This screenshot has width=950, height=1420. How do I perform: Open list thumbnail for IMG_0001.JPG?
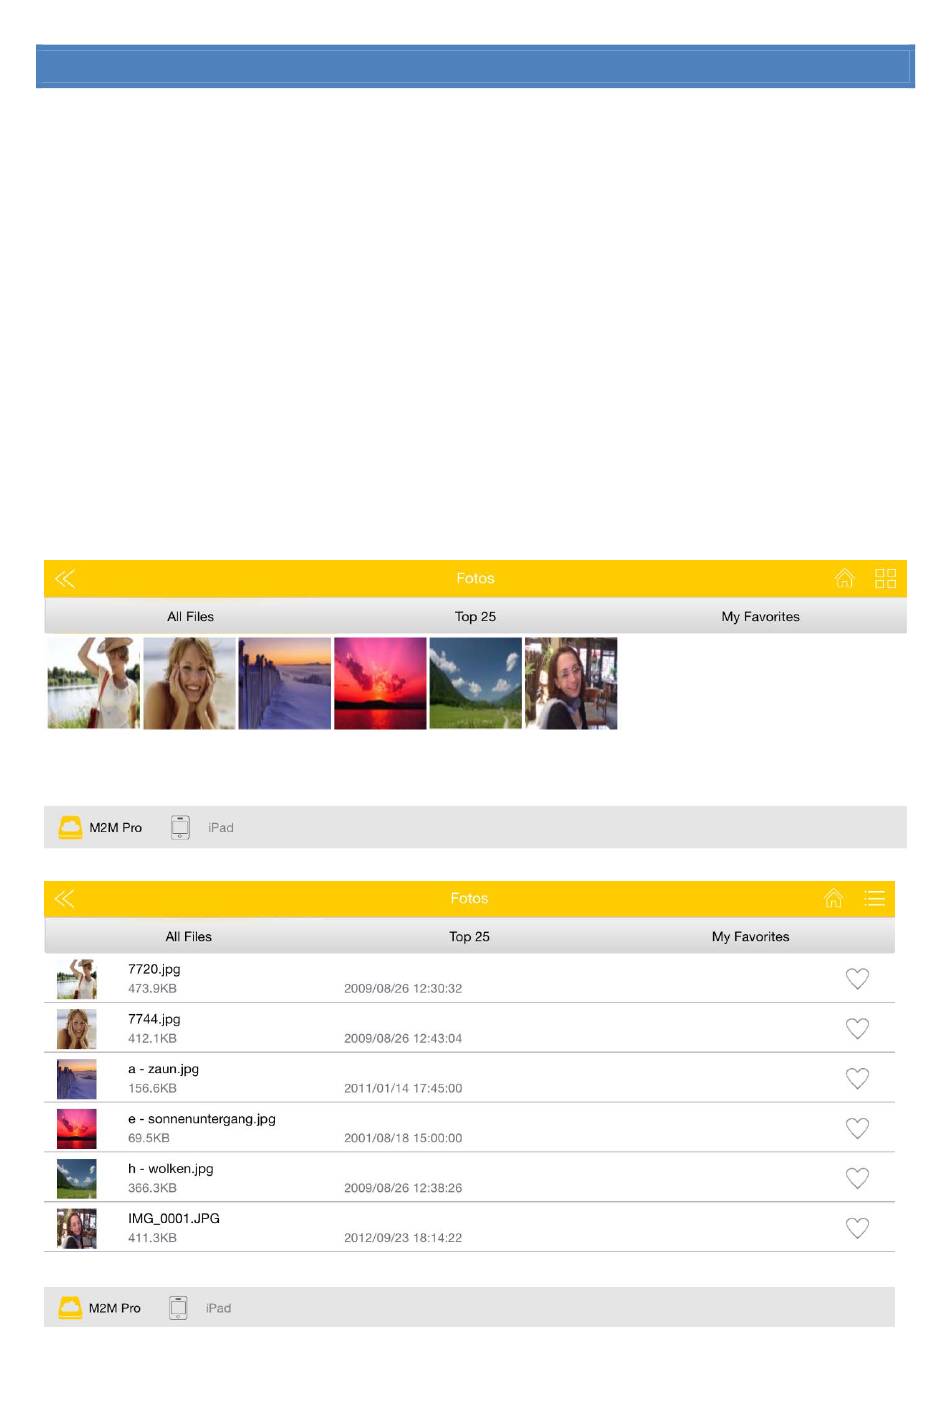click(x=77, y=1228)
